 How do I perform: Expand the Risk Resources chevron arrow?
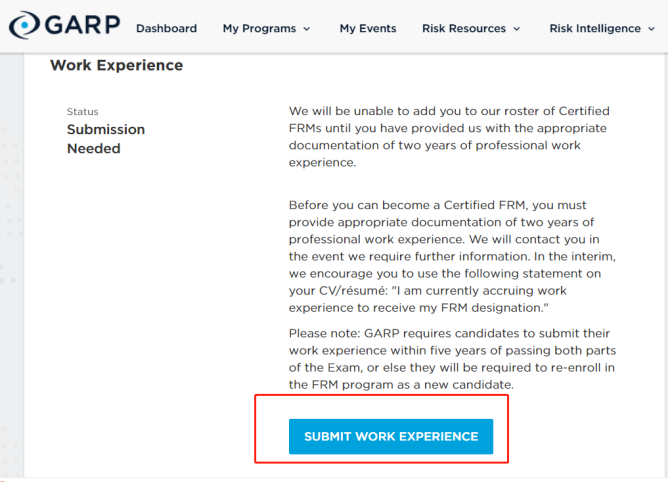(517, 29)
